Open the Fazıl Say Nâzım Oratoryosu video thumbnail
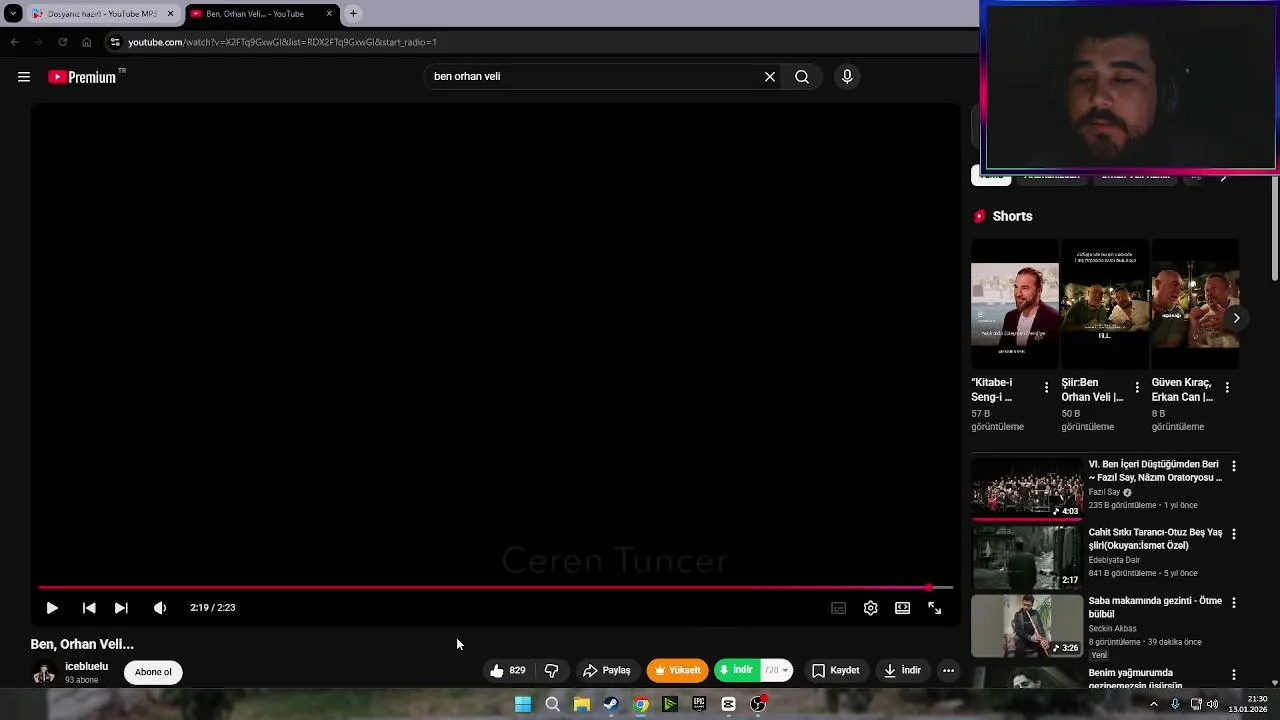This screenshot has width=1280, height=720. click(x=1026, y=489)
